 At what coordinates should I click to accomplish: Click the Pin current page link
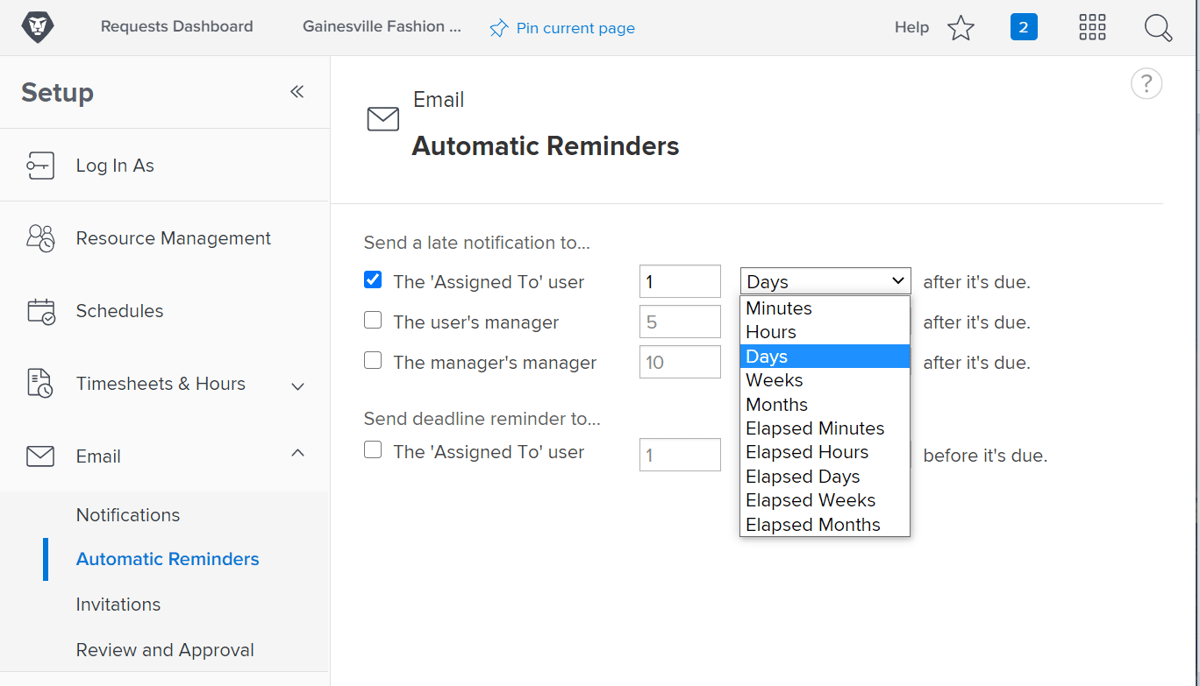coord(562,27)
